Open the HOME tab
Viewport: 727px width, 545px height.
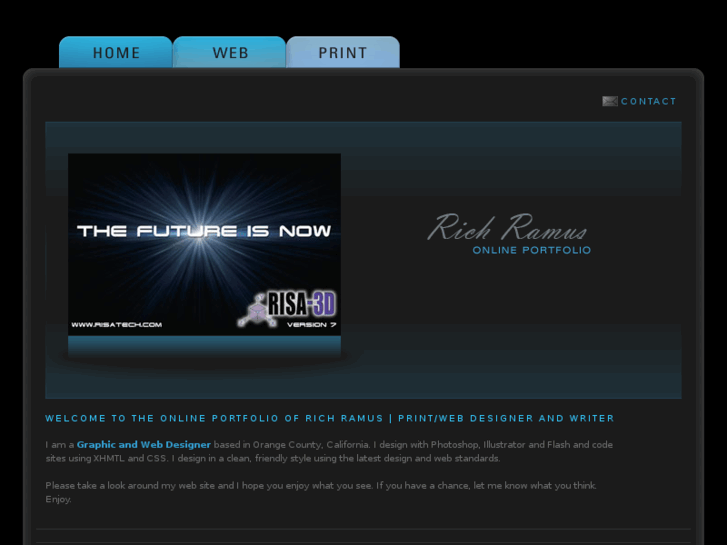pos(115,52)
